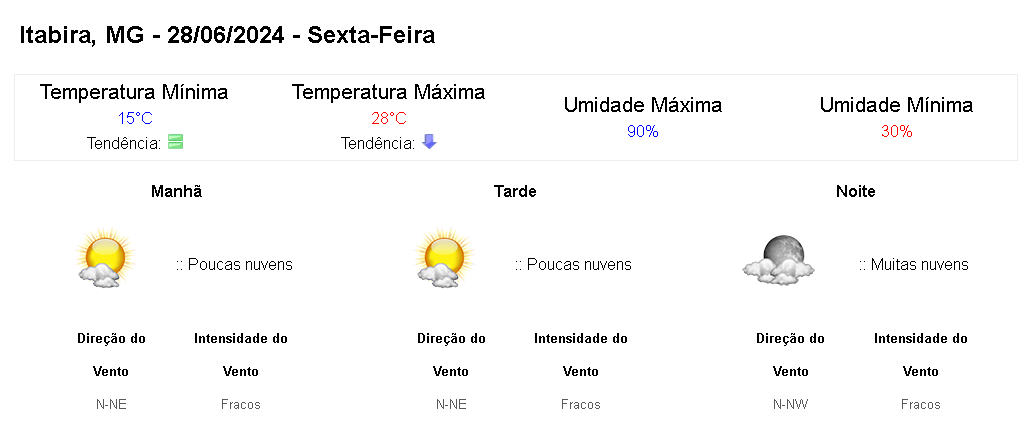Click the green minimum temperature trend icon

click(x=176, y=142)
